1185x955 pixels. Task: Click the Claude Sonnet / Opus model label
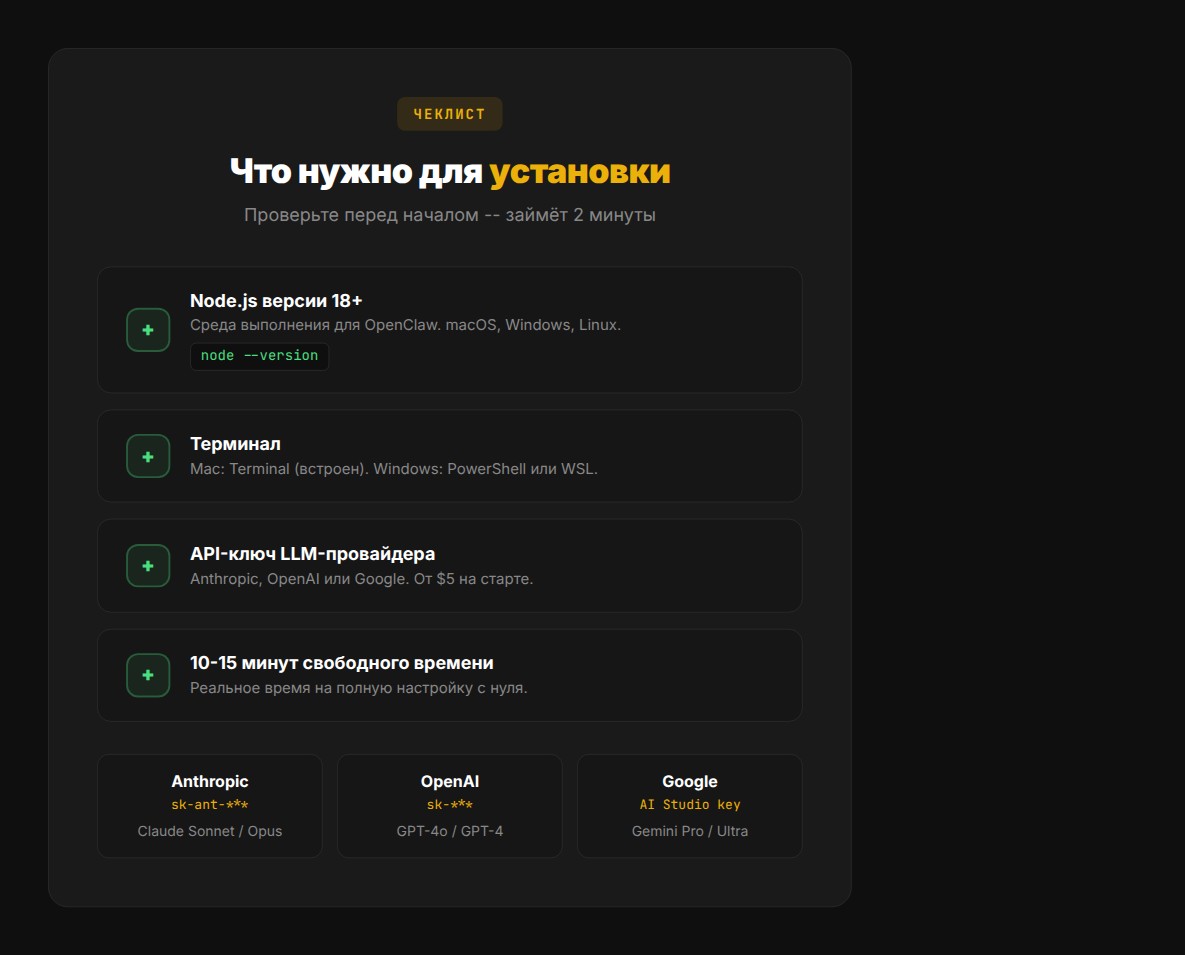(209, 831)
